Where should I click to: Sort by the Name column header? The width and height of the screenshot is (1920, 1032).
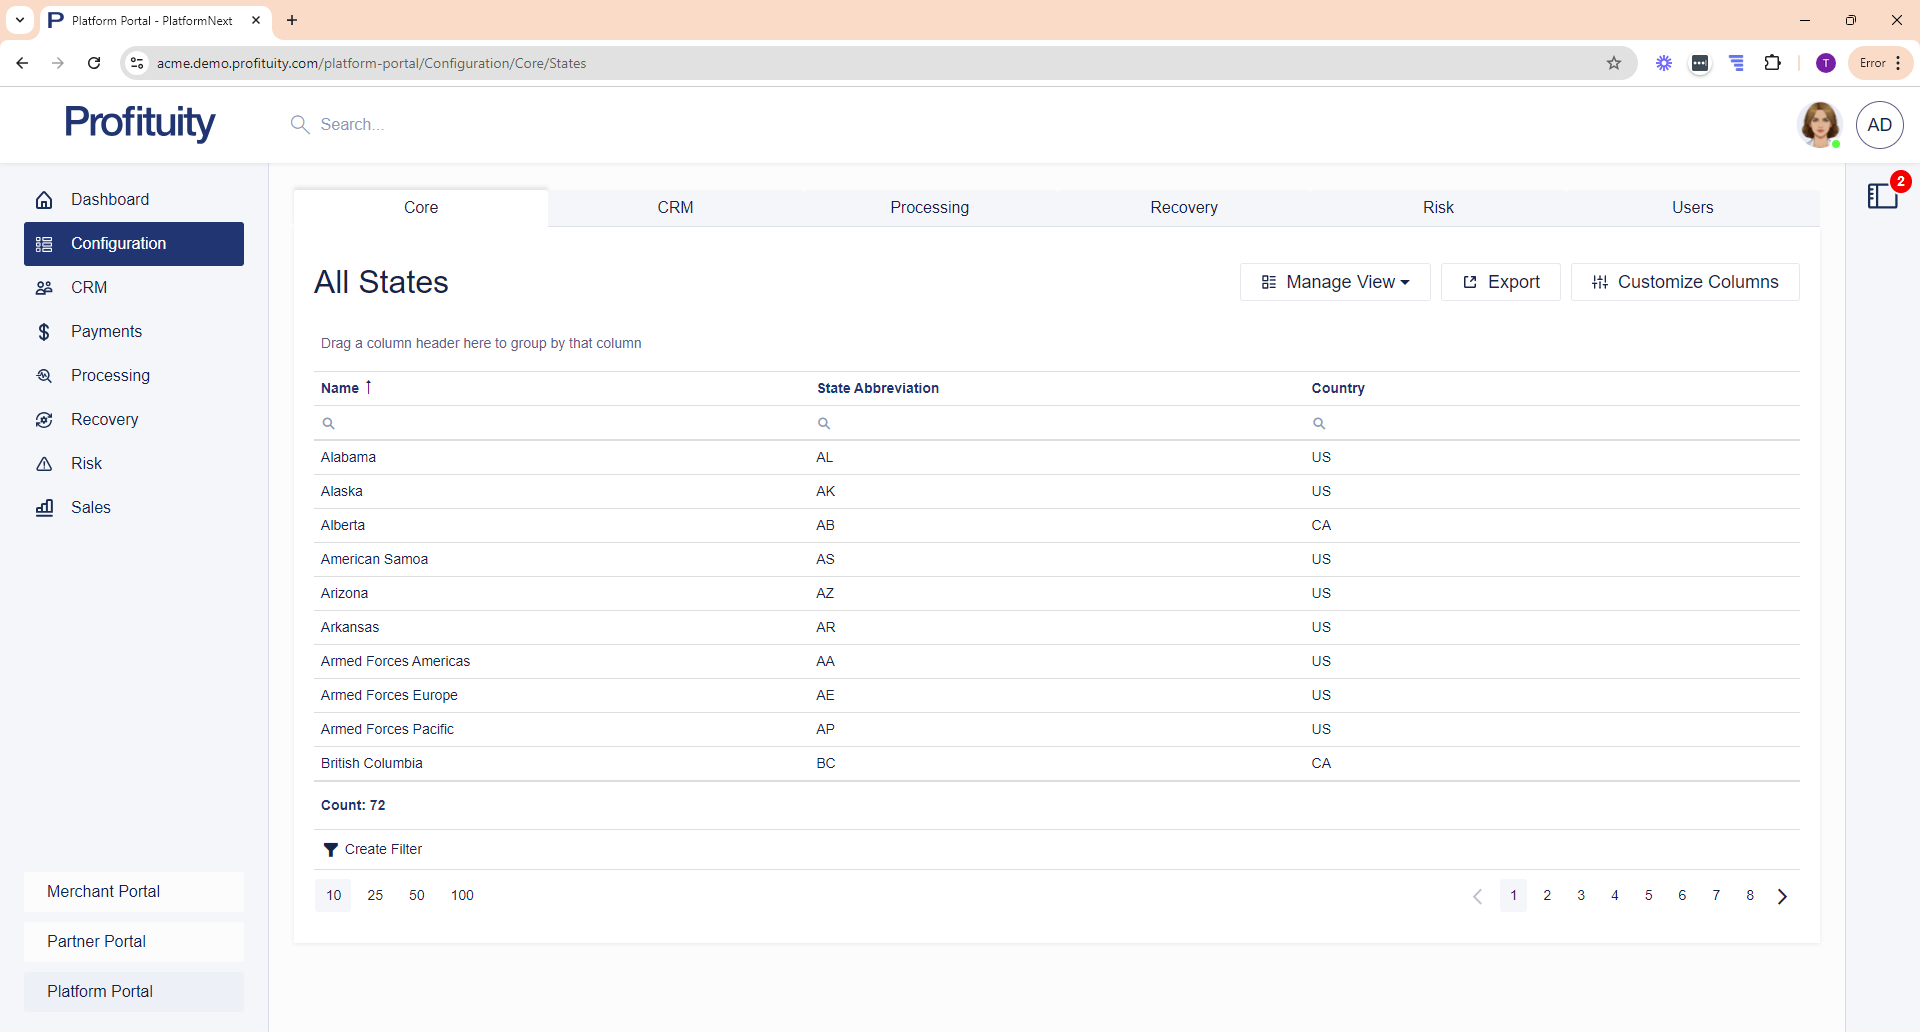340,388
